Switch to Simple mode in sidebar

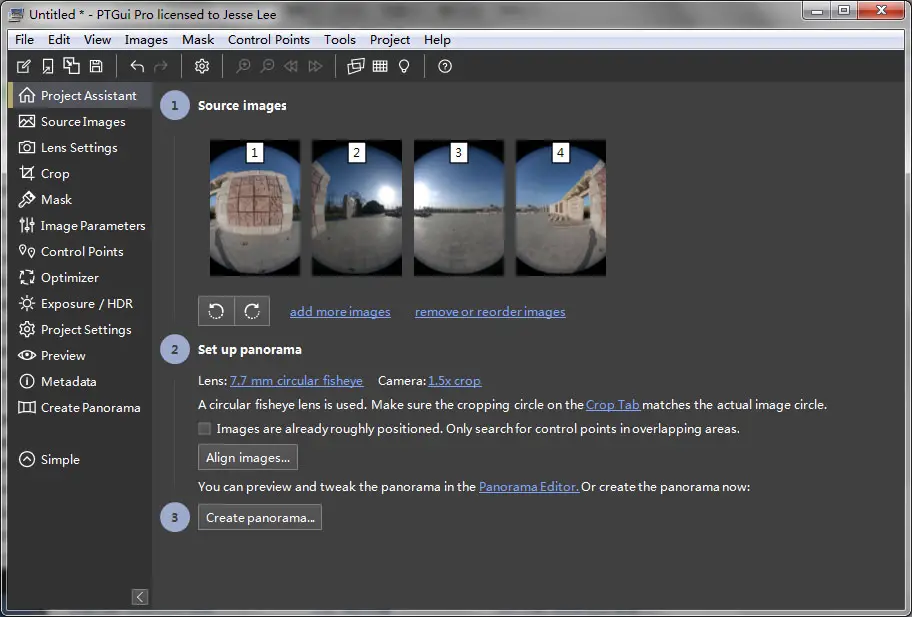tap(59, 459)
